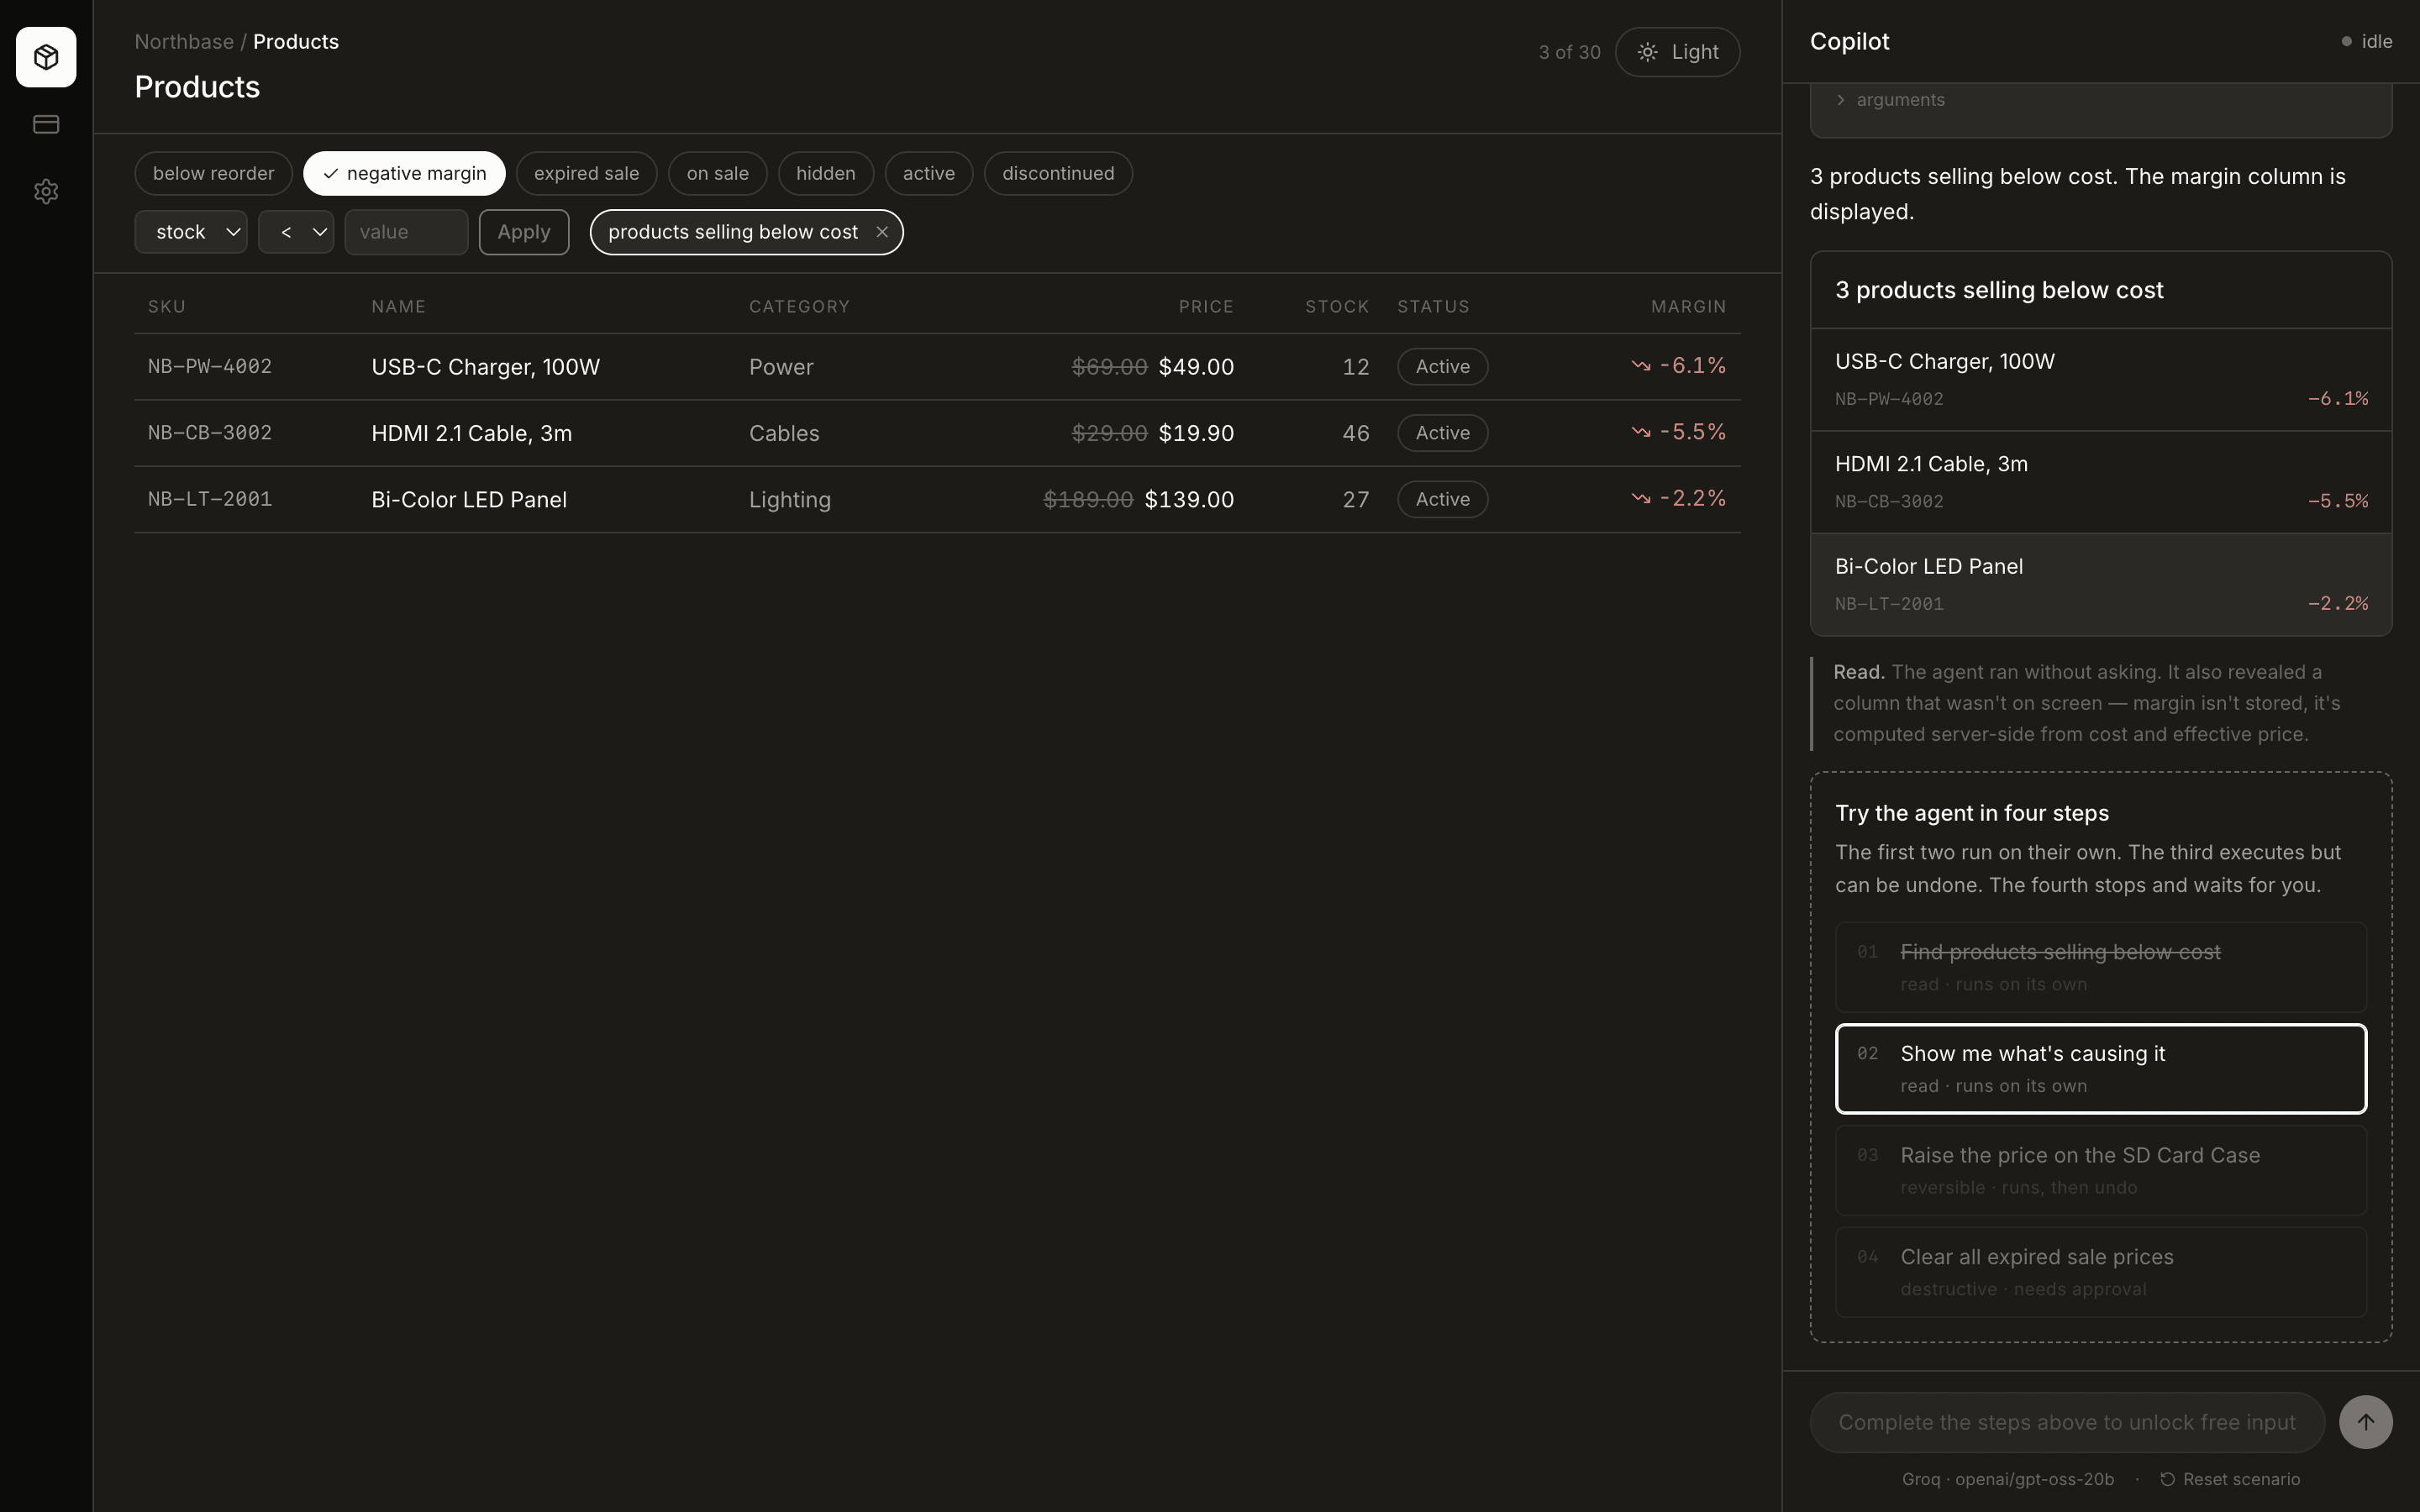Click the Reset scenario refresh icon

(2167, 1479)
